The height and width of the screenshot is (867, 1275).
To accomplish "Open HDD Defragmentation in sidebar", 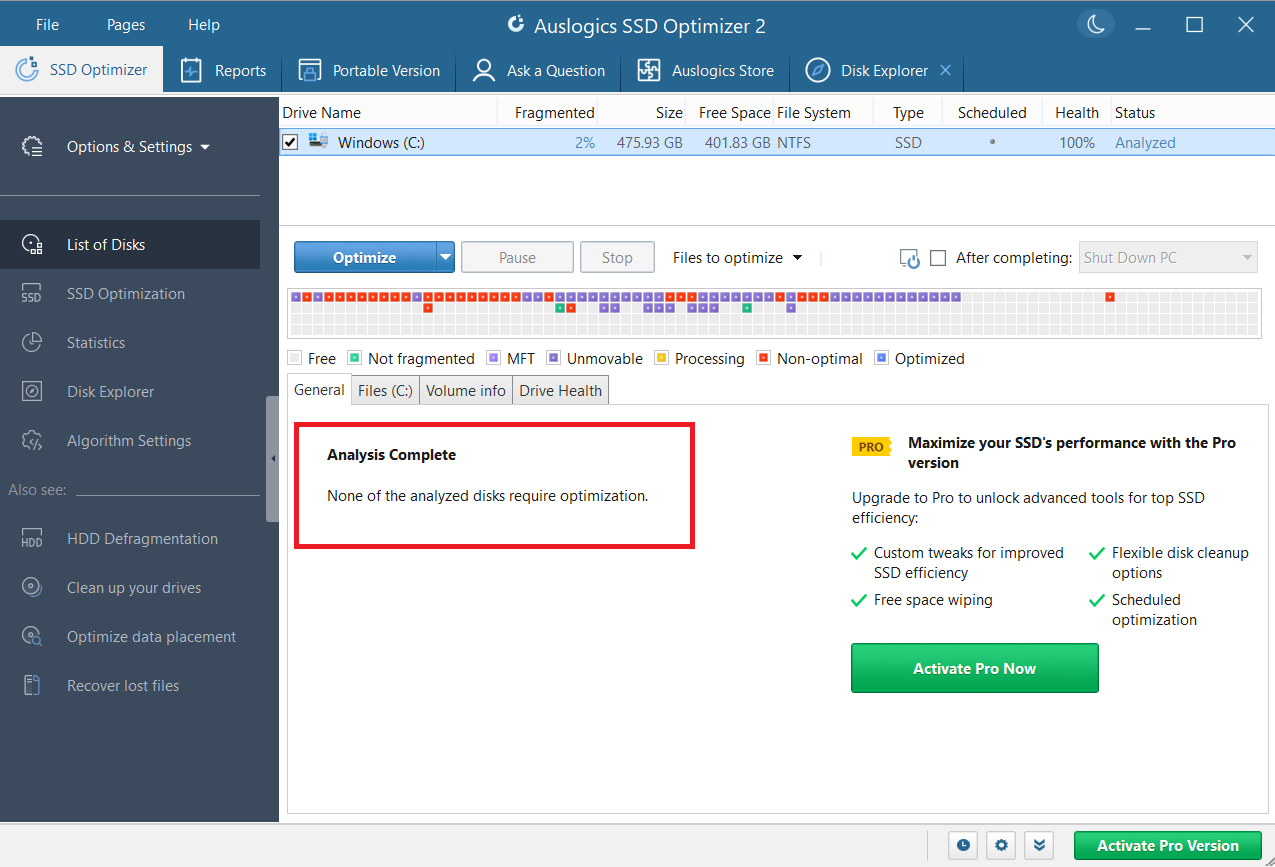I will (x=142, y=539).
